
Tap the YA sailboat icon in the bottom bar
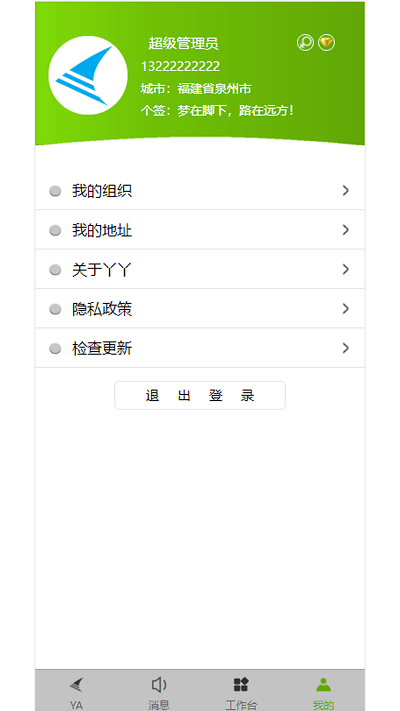coord(77,685)
